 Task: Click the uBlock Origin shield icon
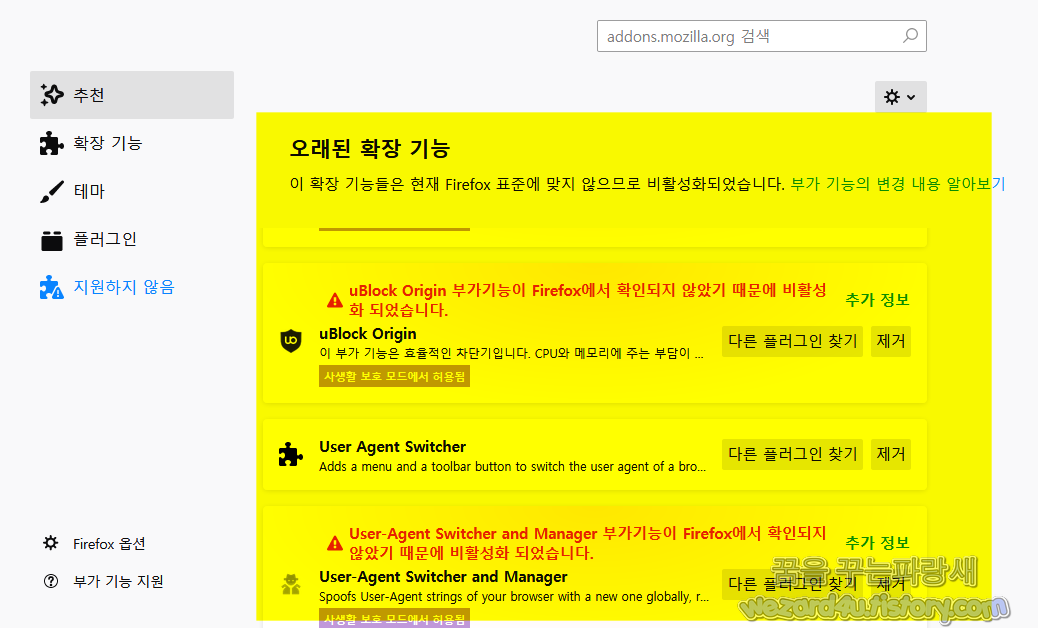click(x=291, y=341)
